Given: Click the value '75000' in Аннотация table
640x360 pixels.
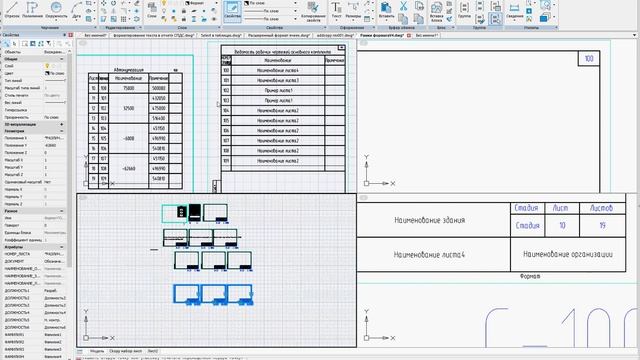Looking at the screenshot, I should [x=129, y=88].
